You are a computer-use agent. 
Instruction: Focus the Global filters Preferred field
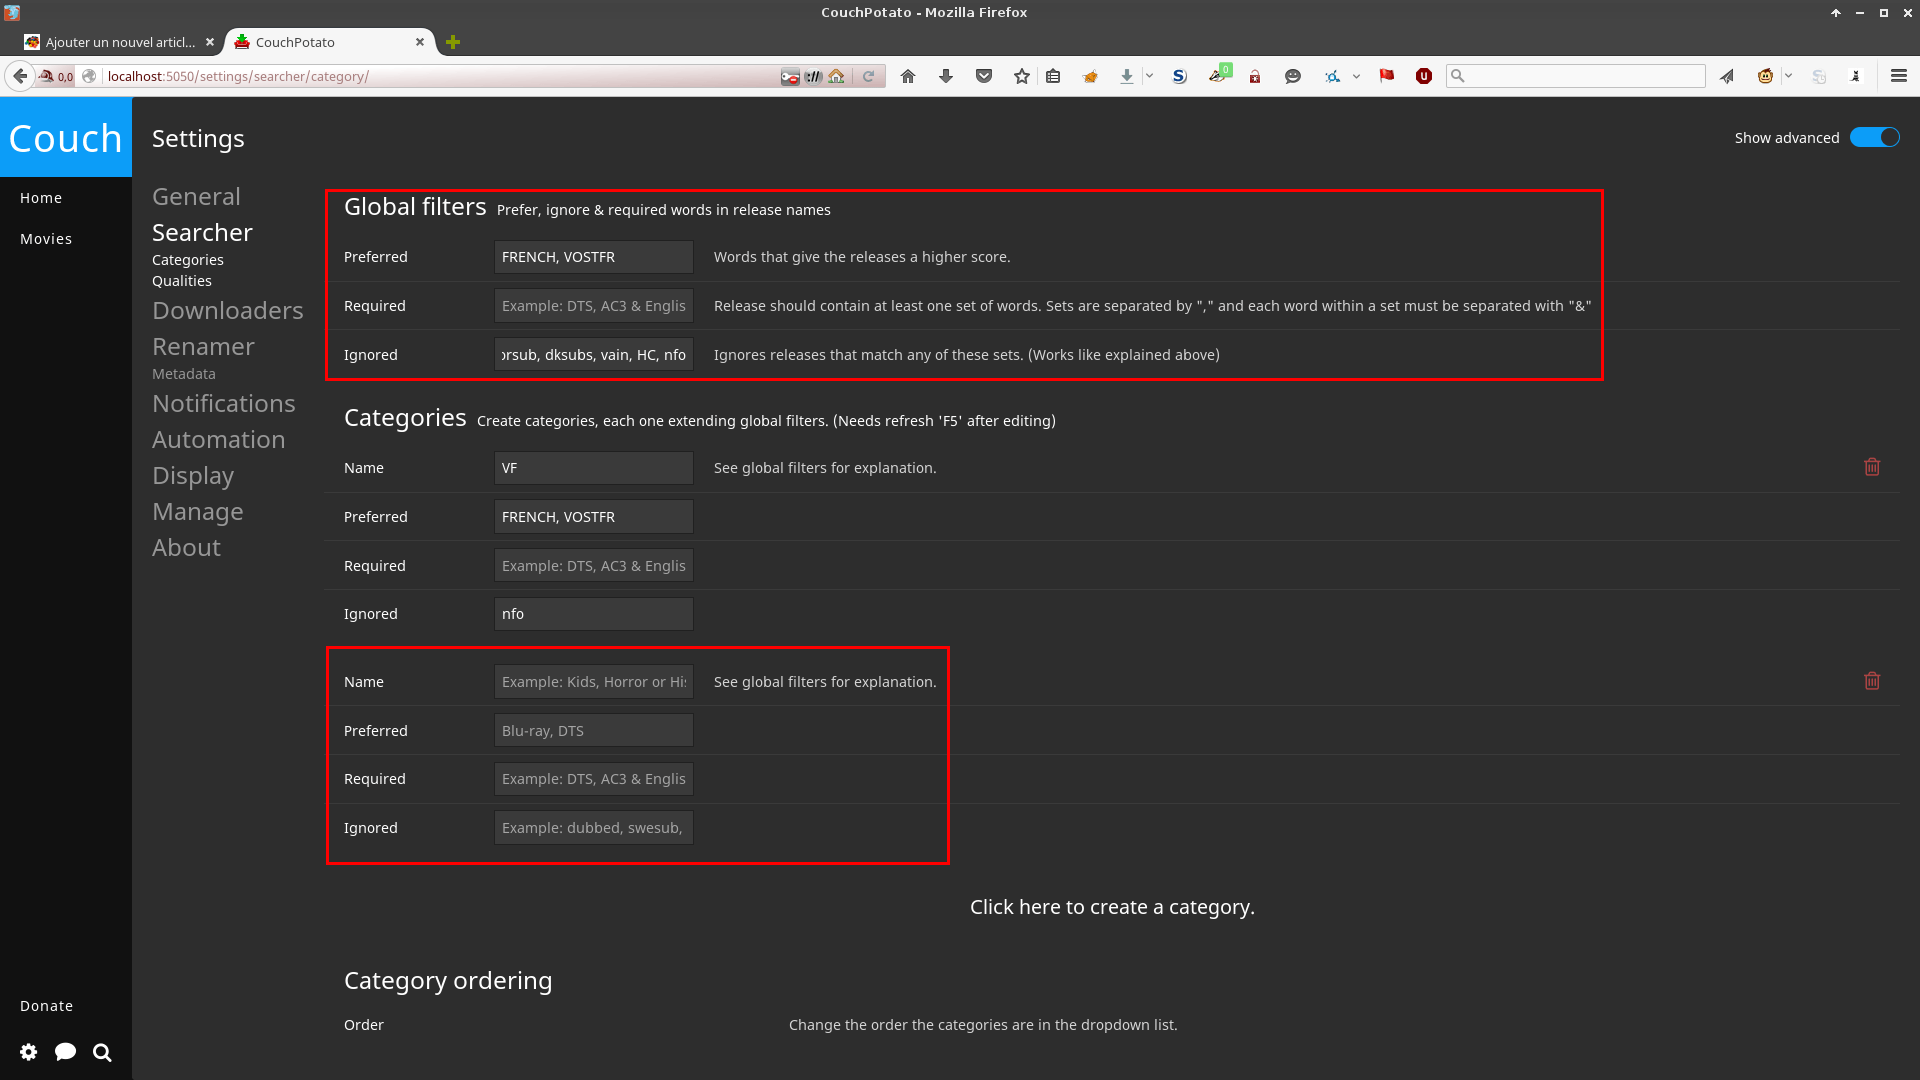(594, 257)
